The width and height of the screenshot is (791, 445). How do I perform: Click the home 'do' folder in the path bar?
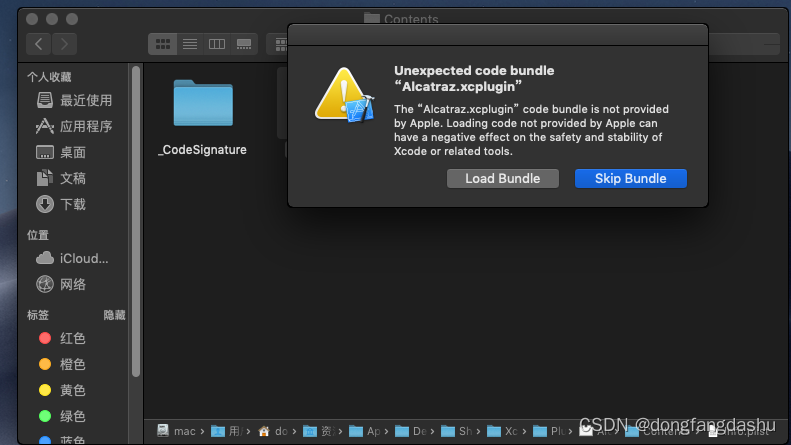[x=272, y=431]
